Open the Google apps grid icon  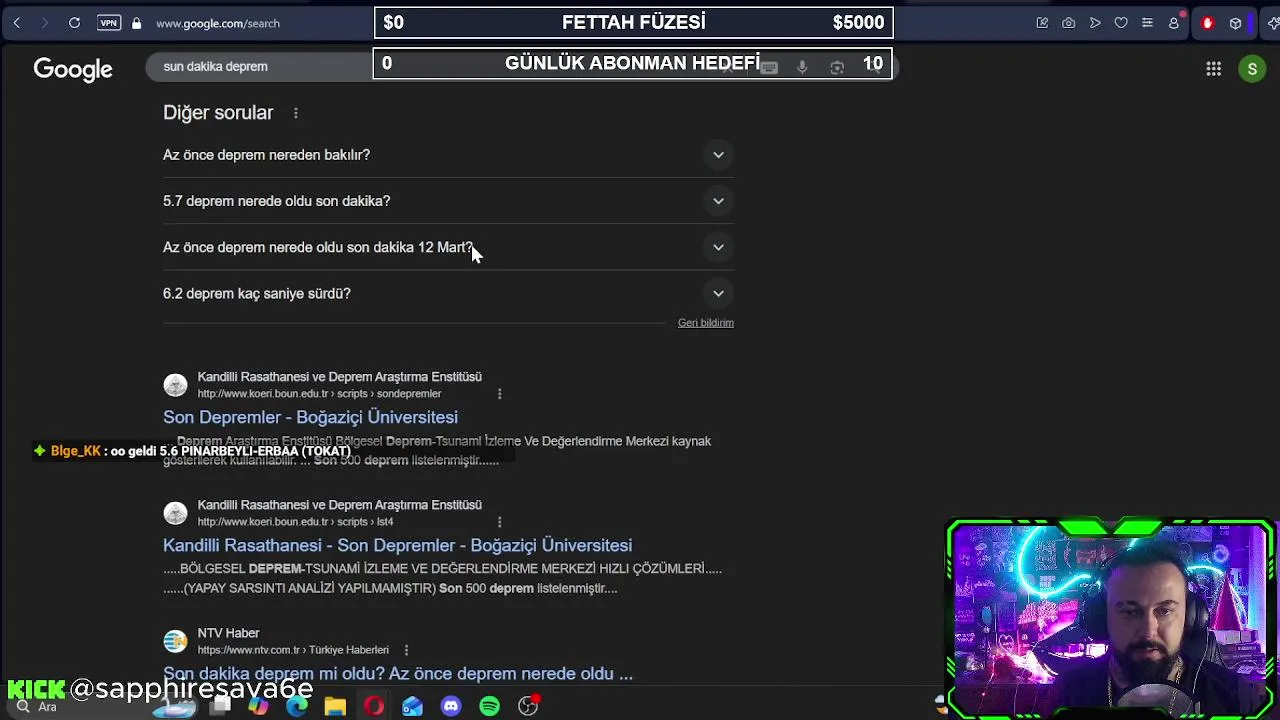[x=1213, y=69]
